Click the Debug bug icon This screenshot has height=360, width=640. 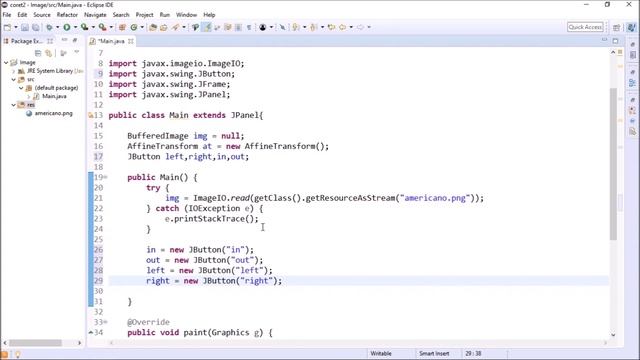tap(49, 27)
